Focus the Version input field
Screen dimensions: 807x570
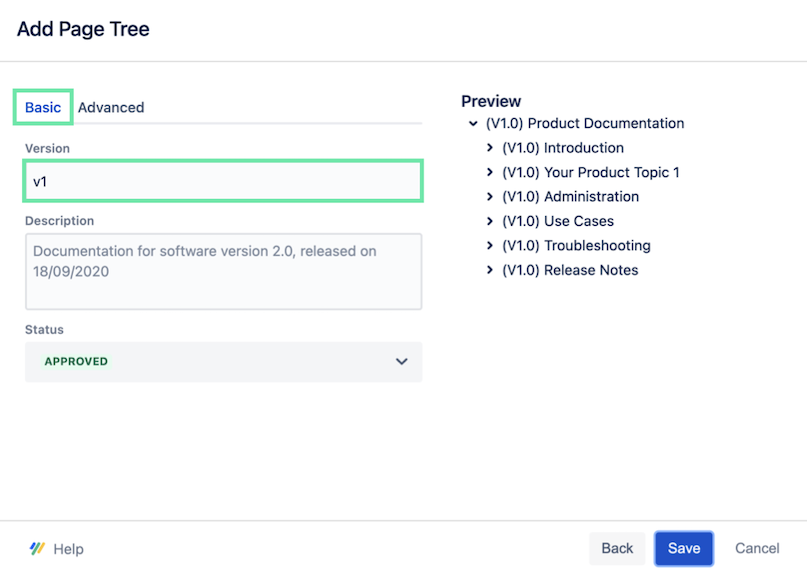pyautogui.click(x=223, y=181)
